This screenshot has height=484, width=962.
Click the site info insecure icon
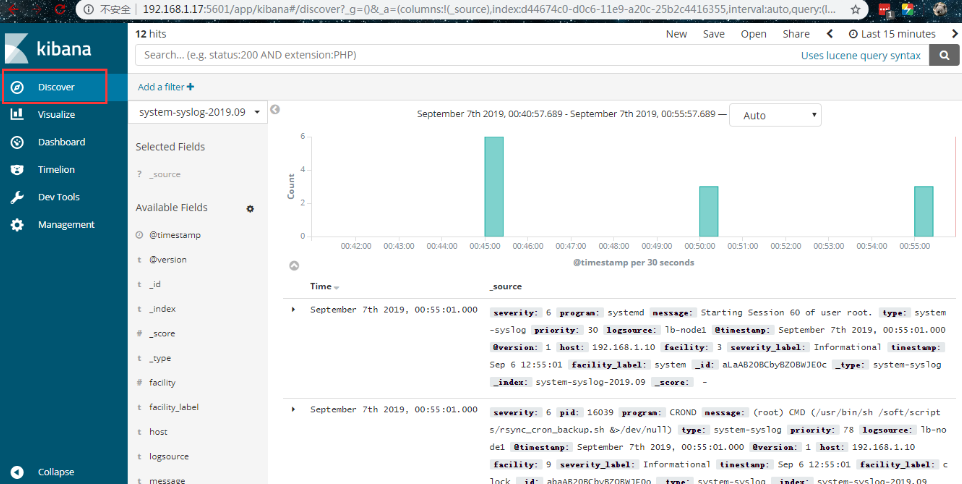click(x=88, y=9)
